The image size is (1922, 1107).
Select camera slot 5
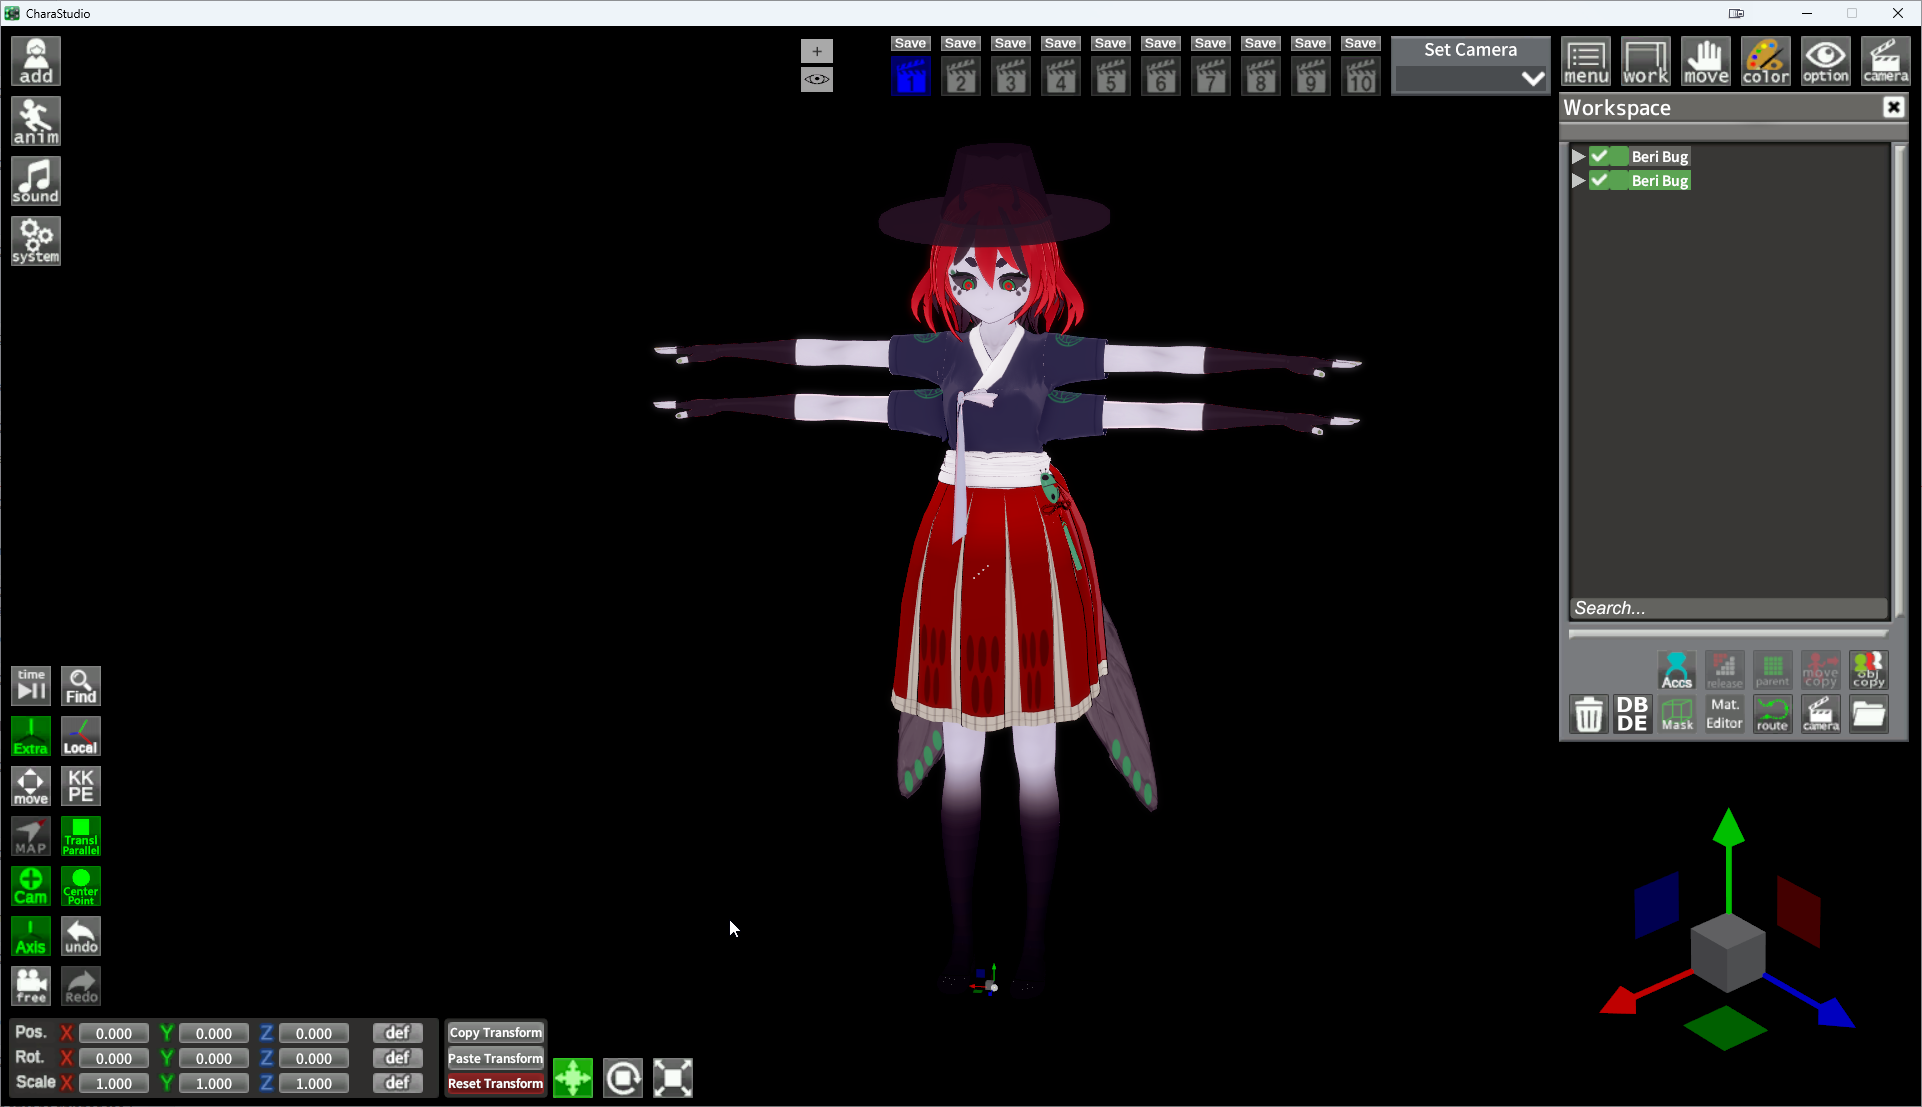point(1111,76)
